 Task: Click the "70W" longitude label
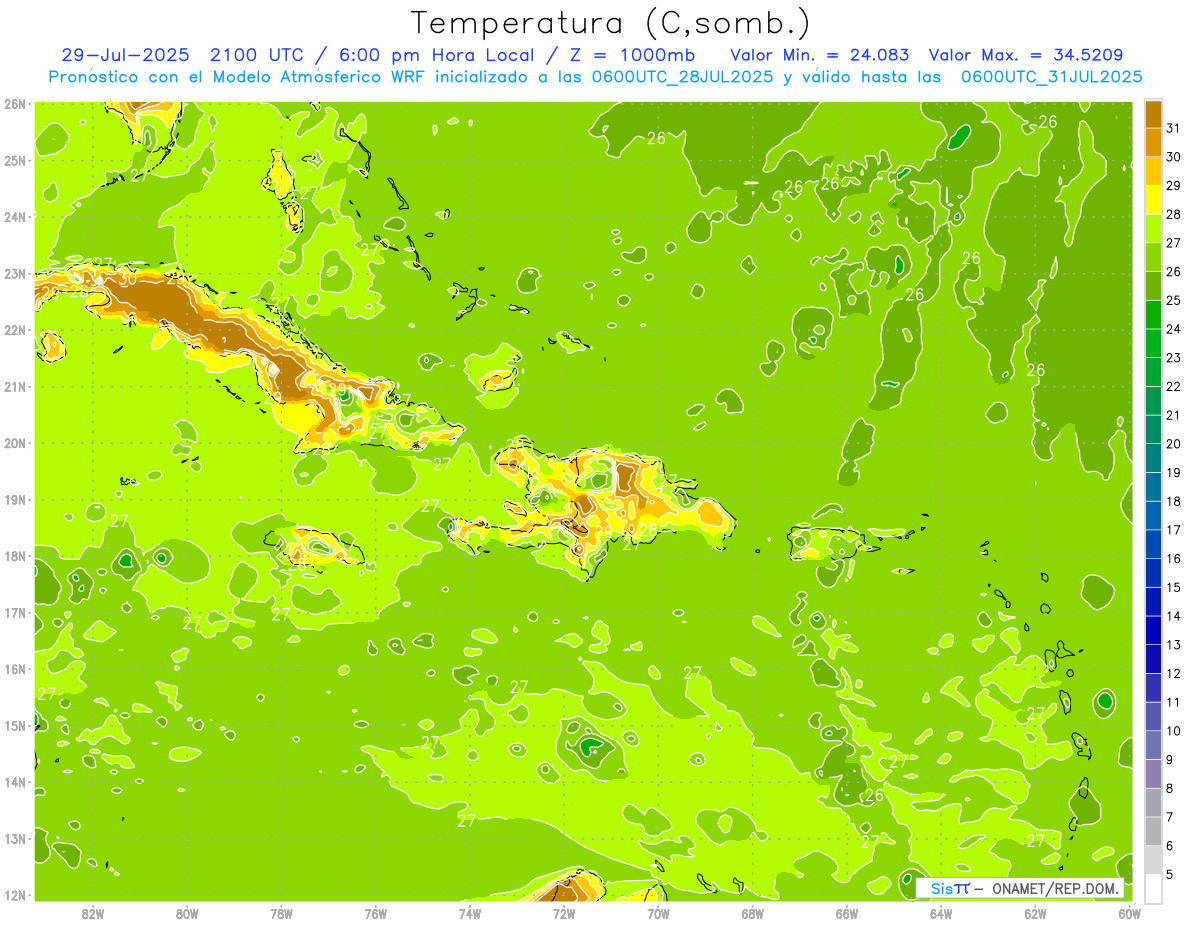coord(658,914)
